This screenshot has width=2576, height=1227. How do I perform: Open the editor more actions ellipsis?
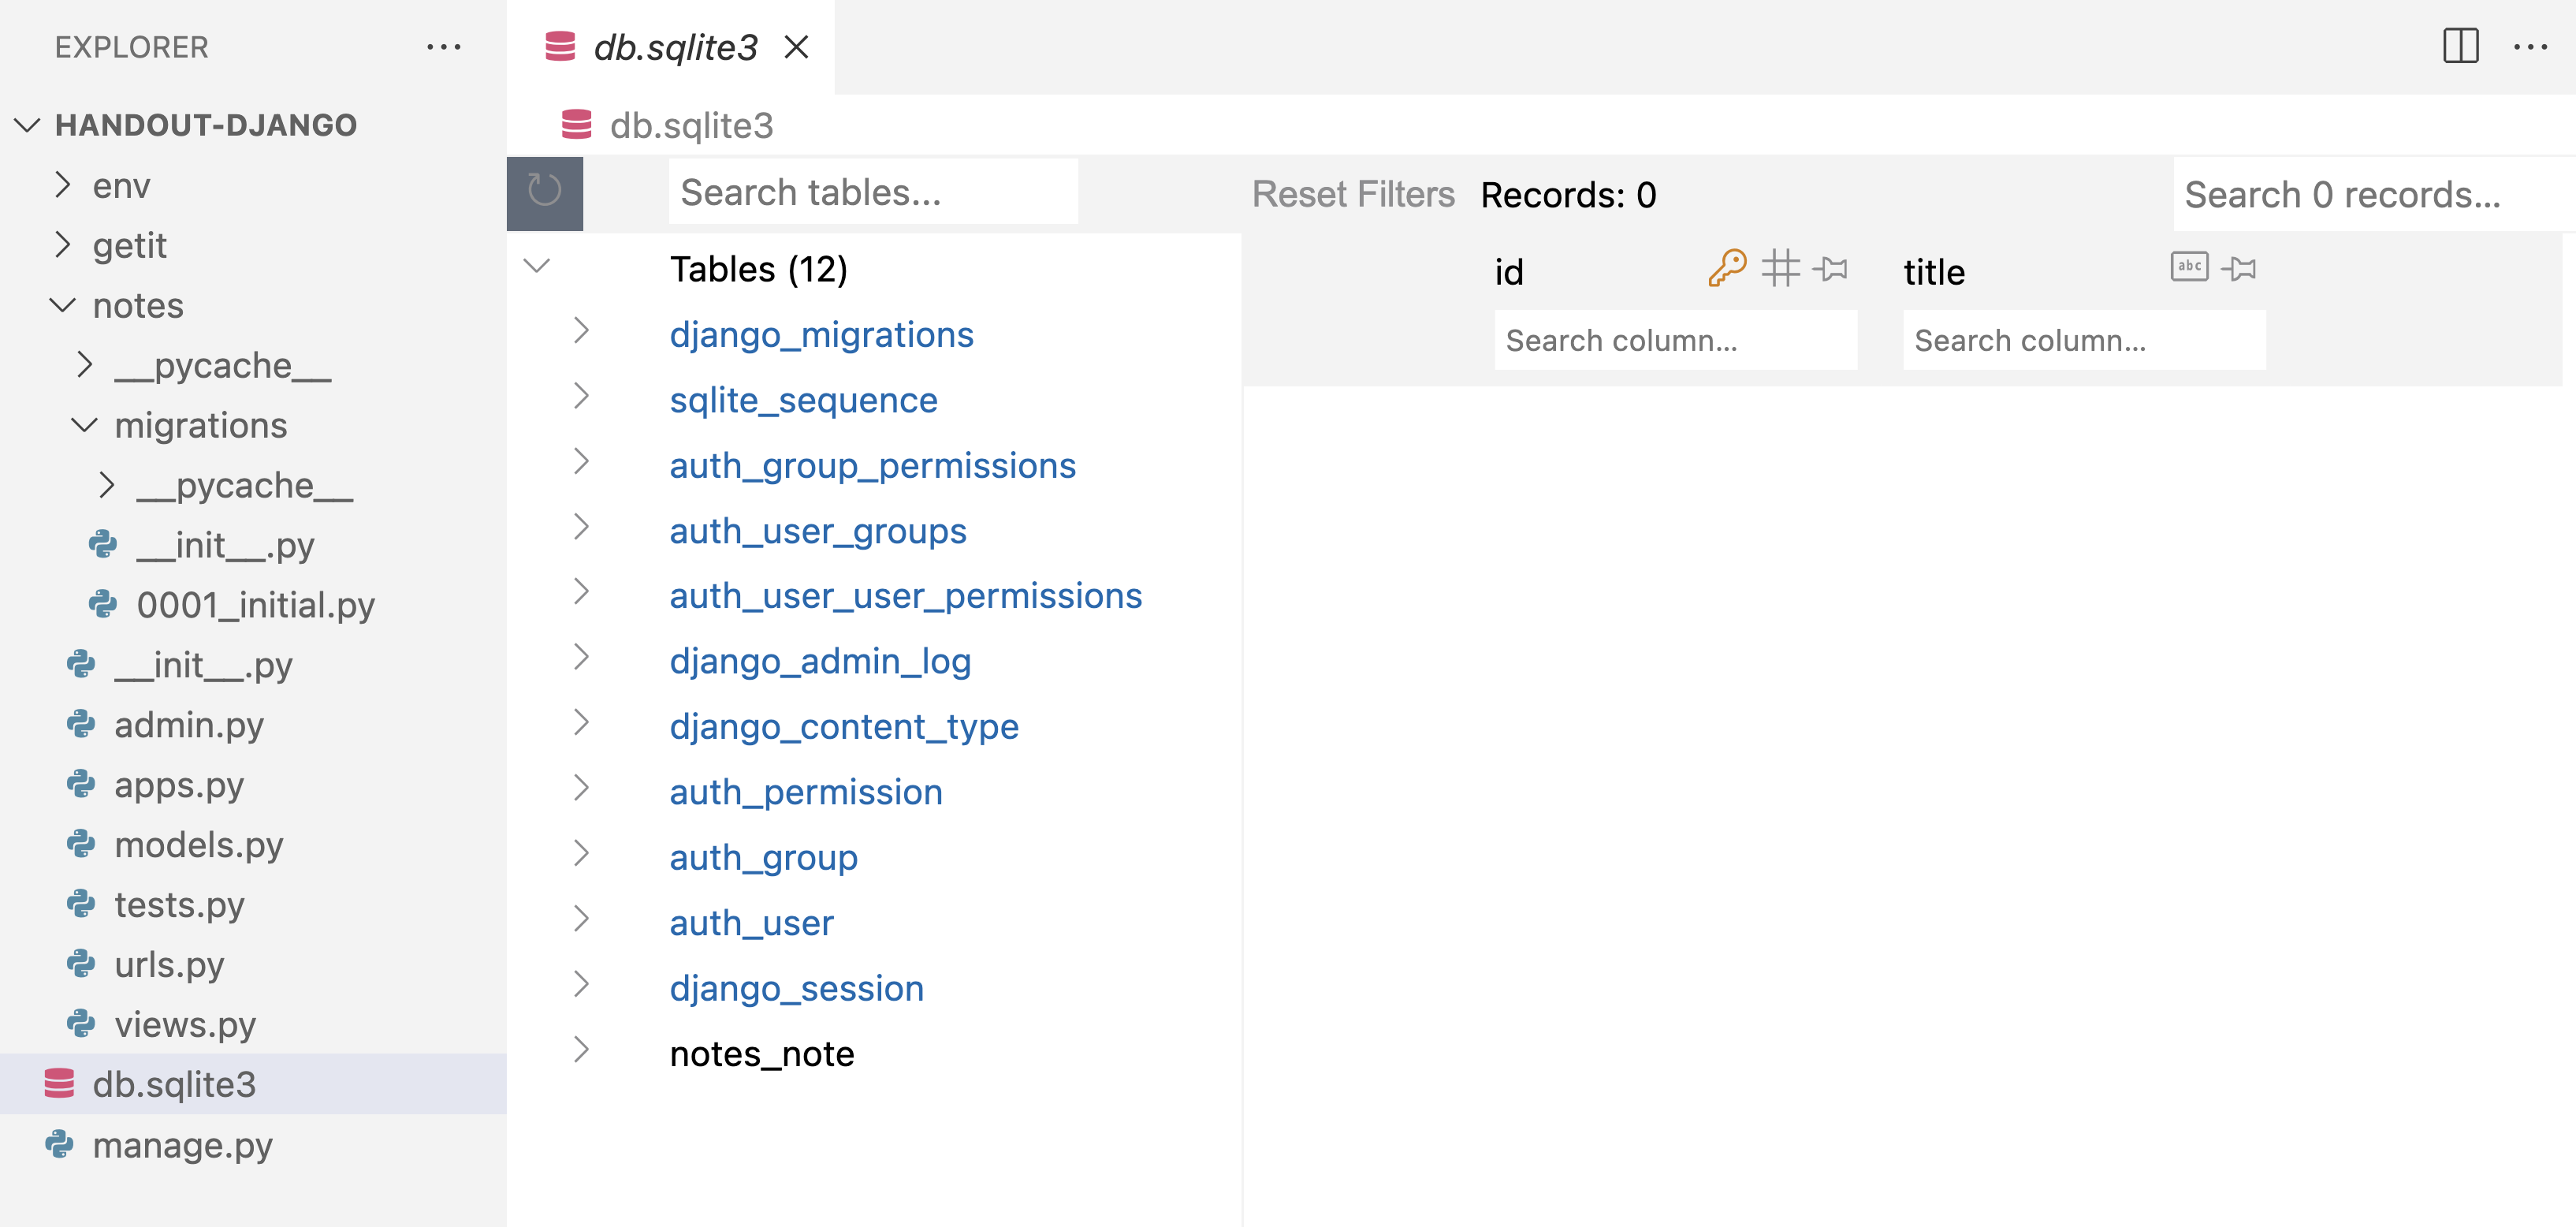click(2530, 46)
